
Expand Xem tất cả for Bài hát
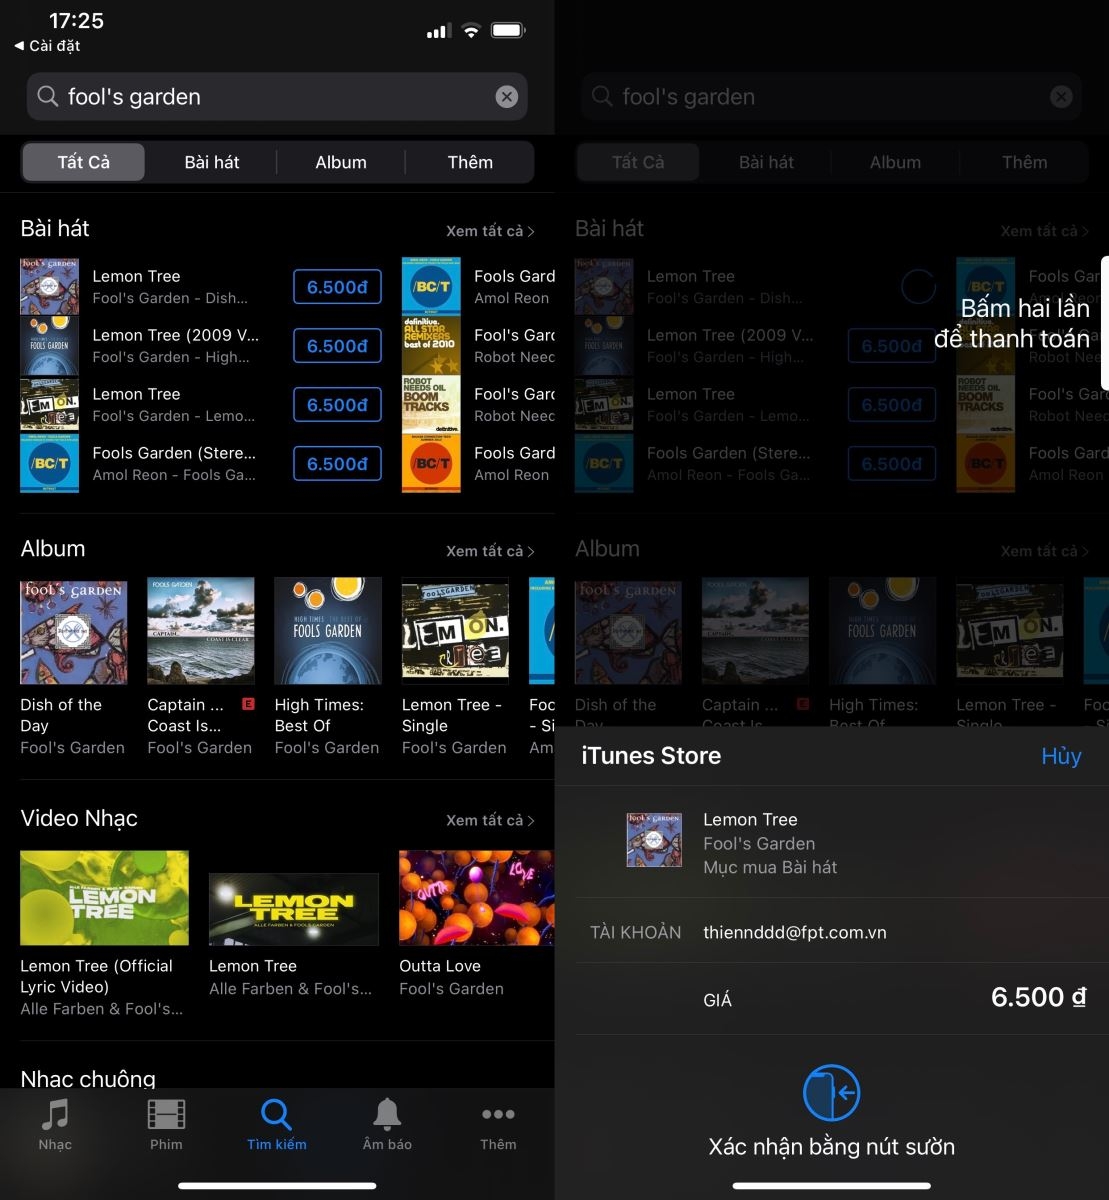490,231
